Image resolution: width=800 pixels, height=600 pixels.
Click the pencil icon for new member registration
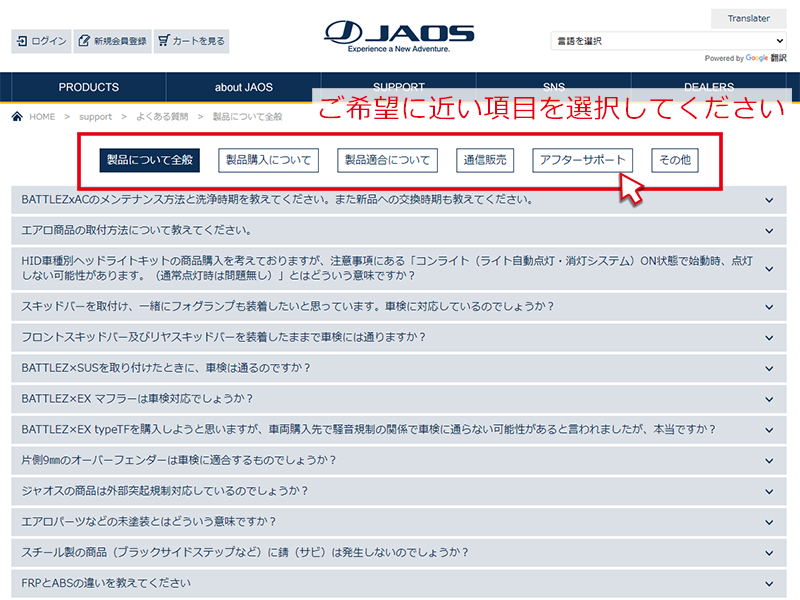coord(84,41)
